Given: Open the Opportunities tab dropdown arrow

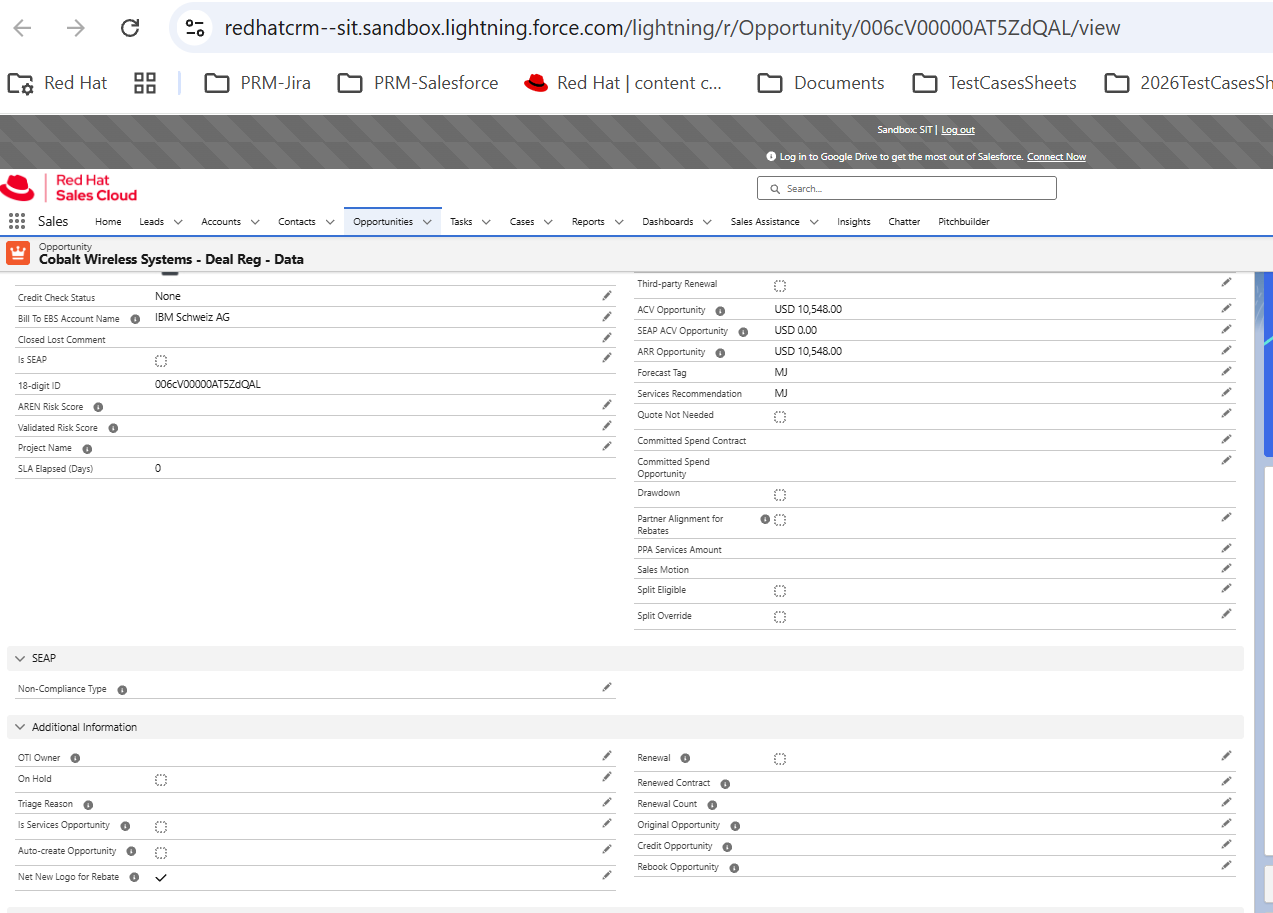Looking at the screenshot, I should (x=427, y=222).
